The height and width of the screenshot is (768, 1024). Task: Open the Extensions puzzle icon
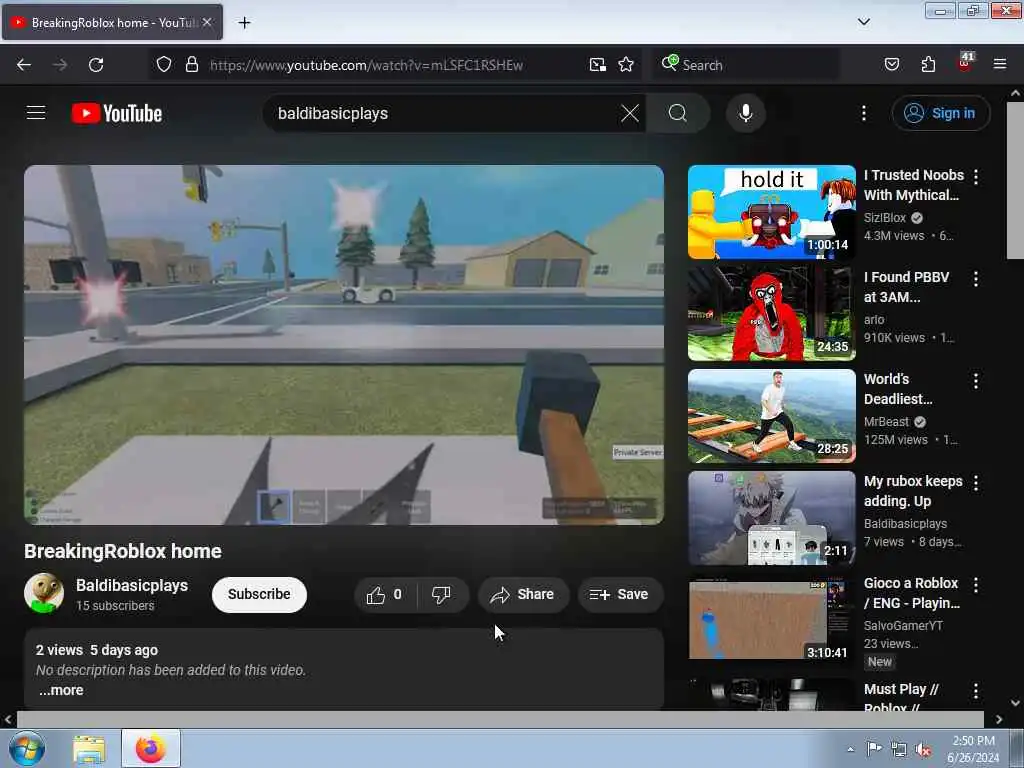(x=928, y=65)
